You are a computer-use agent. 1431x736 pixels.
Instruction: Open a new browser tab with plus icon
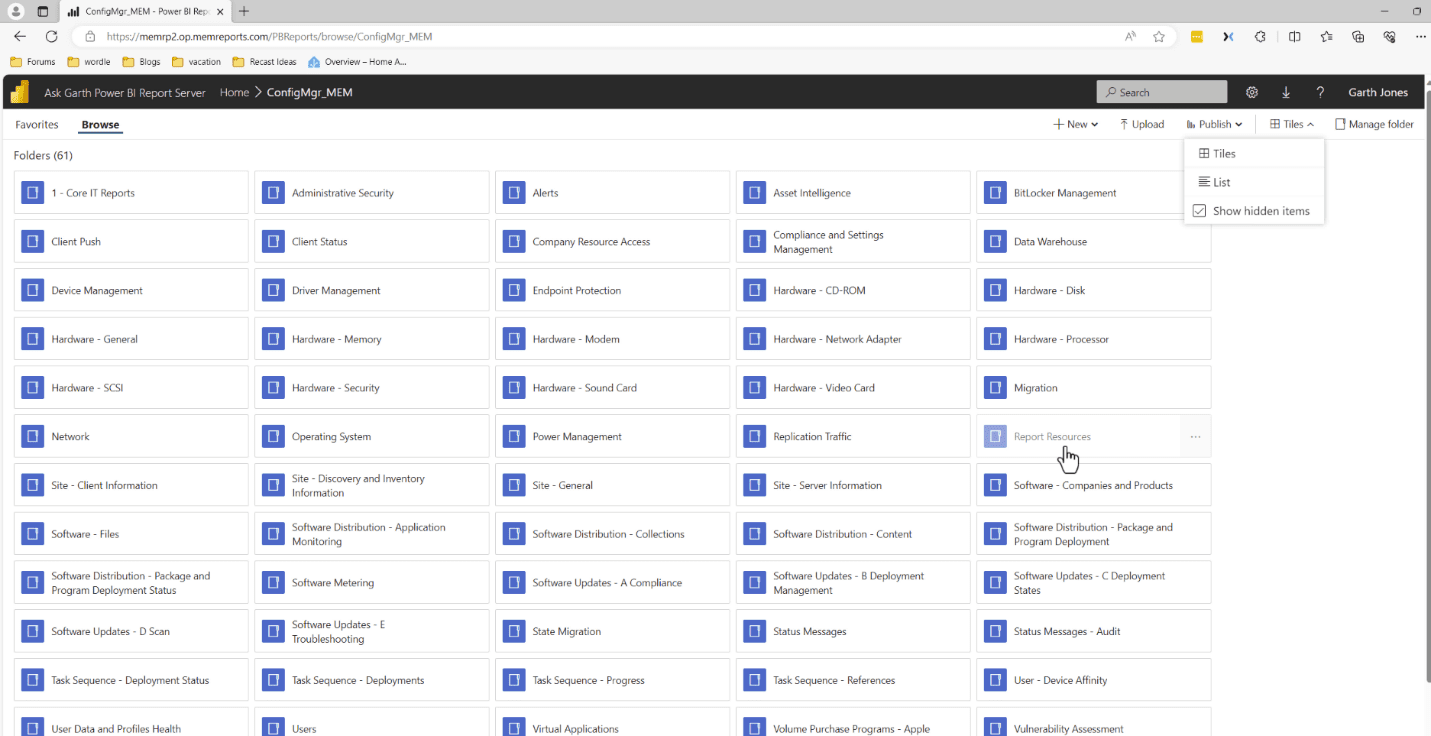pyautogui.click(x=244, y=11)
